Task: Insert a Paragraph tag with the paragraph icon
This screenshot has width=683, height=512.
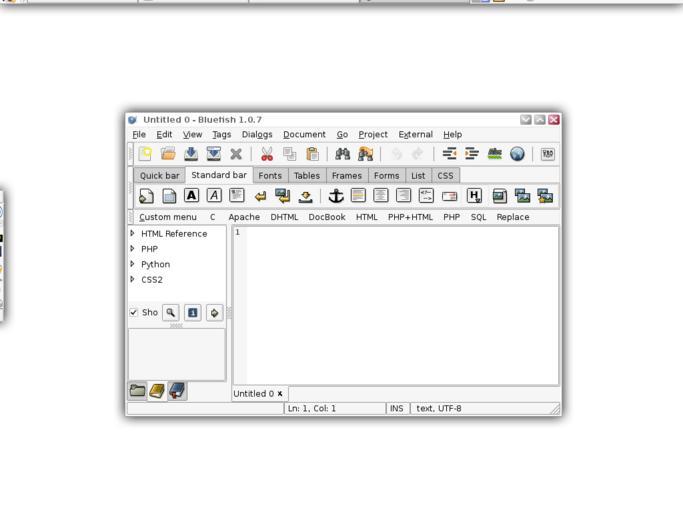Action: 237,195
